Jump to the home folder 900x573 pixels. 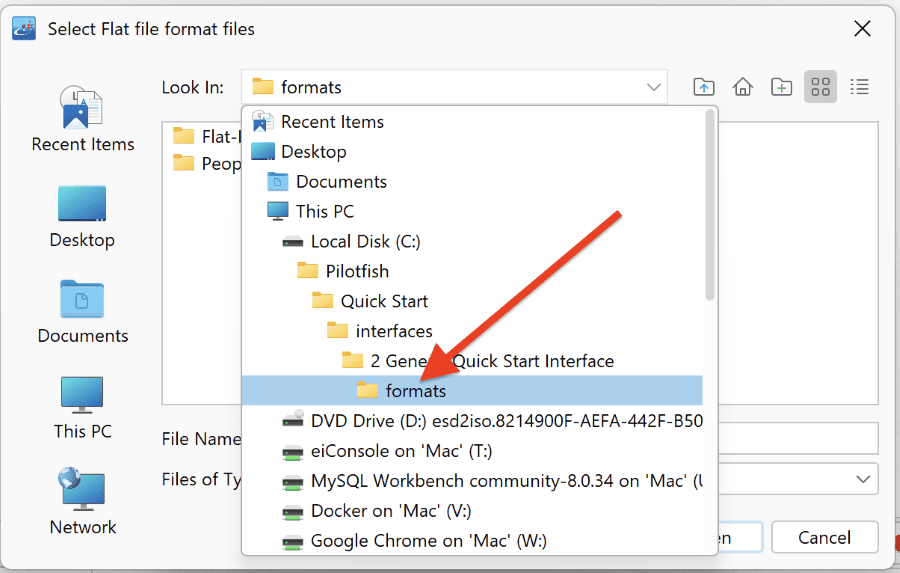pos(743,87)
